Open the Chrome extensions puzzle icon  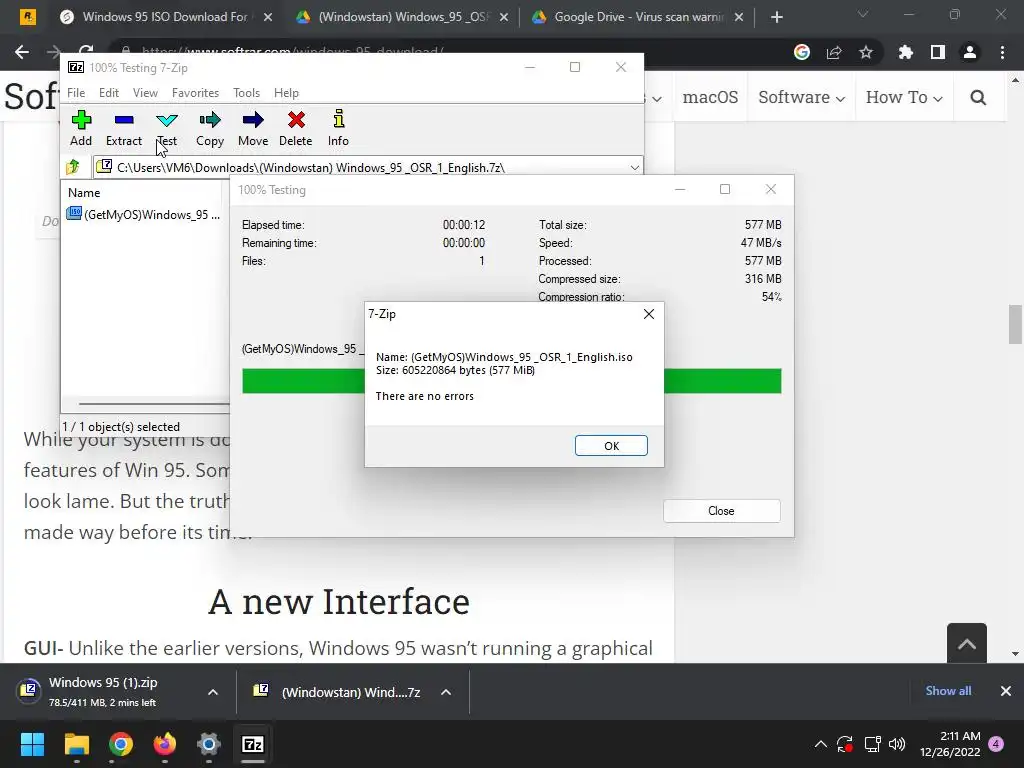tap(905, 52)
